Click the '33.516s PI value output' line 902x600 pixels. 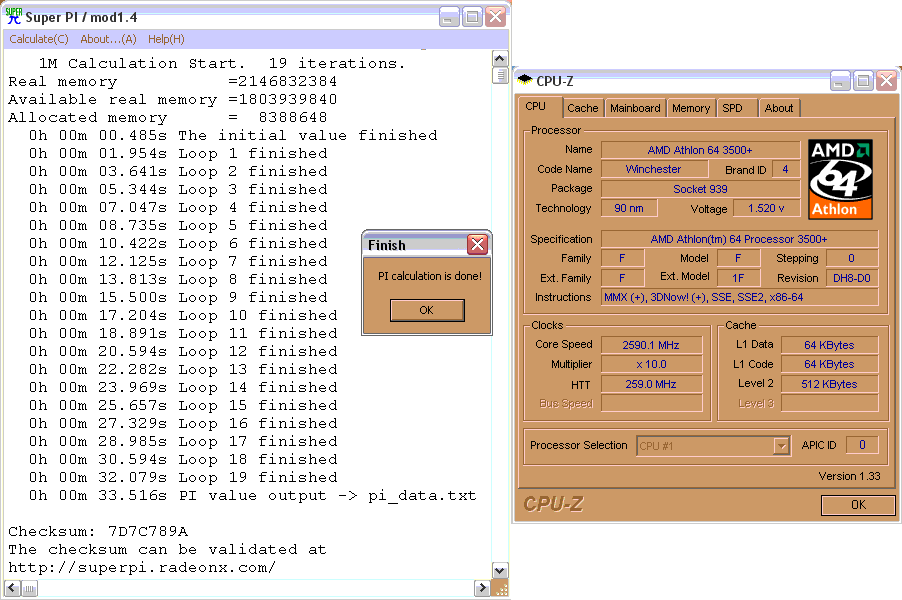point(253,496)
